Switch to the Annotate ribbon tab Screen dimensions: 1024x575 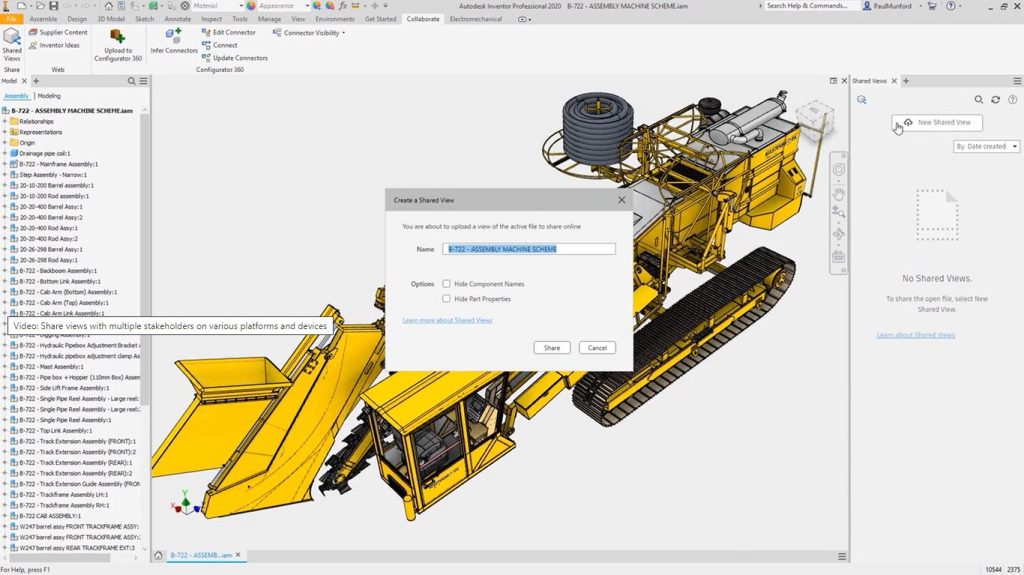tap(178, 19)
